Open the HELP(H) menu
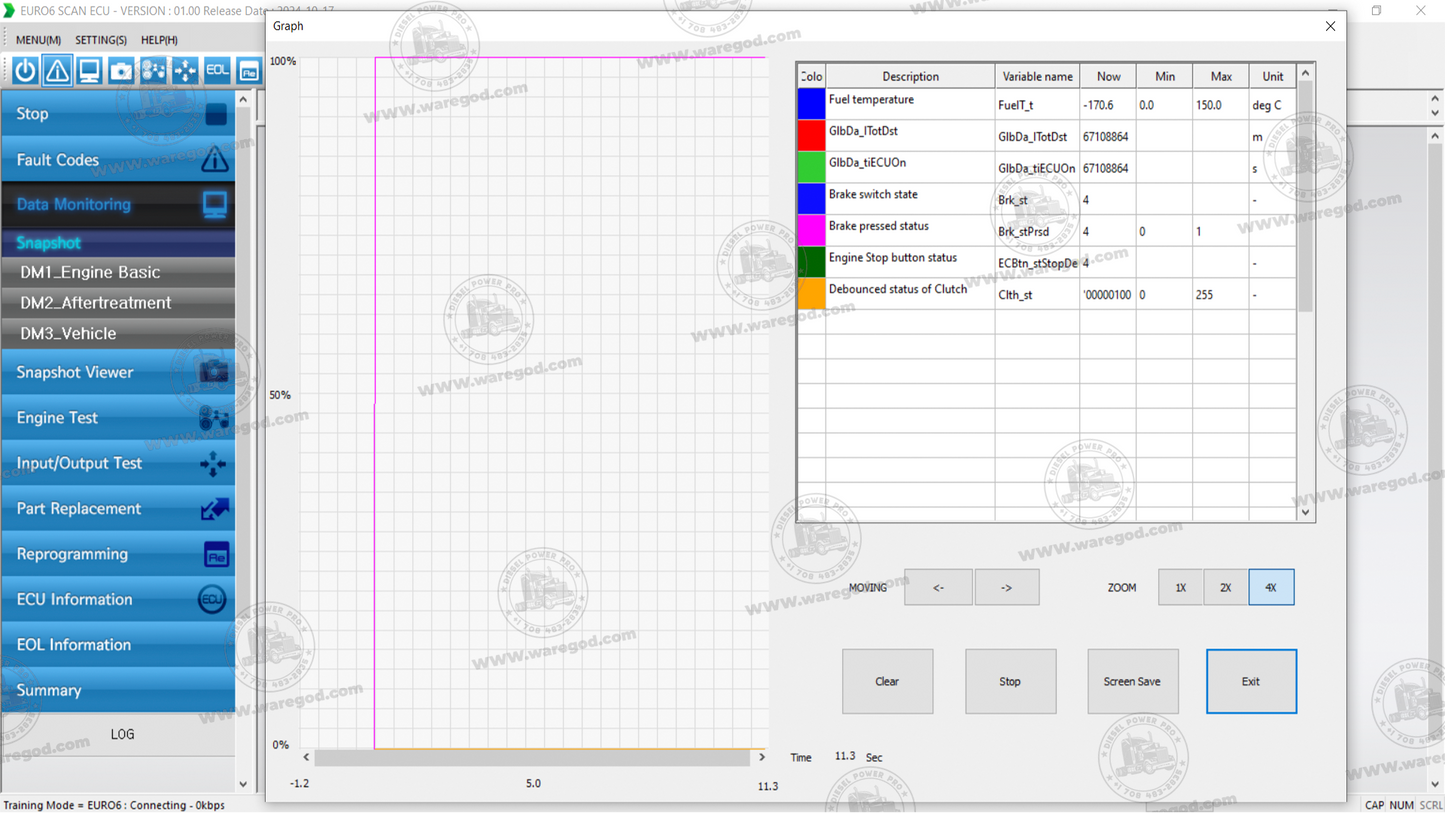1445x813 pixels. [159, 40]
